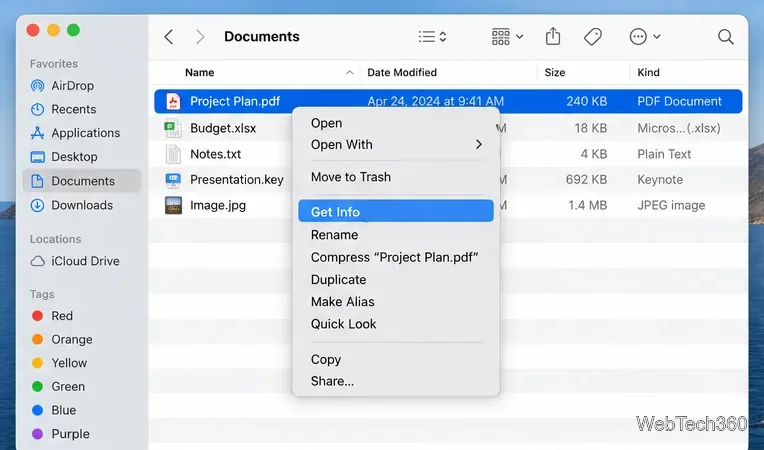This screenshot has height=450, width=764.
Task: Open the list view switcher
Action: [433, 37]
